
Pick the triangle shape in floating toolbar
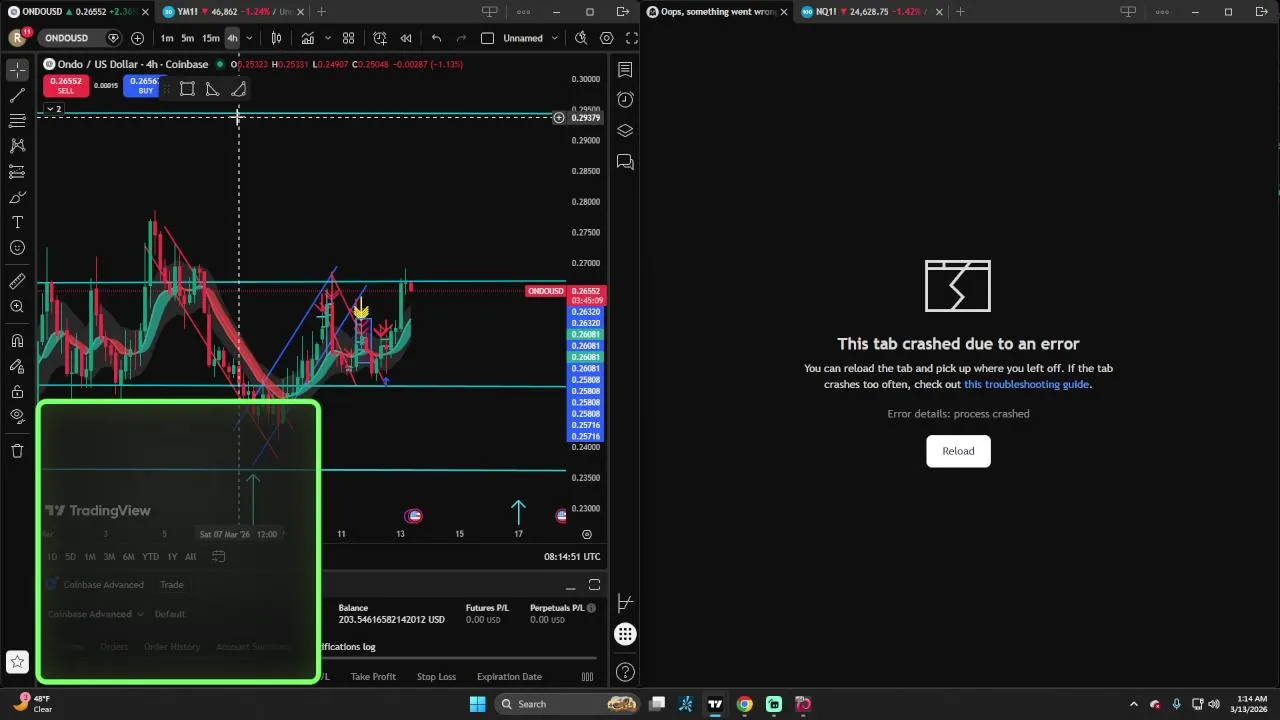(213, 89)
